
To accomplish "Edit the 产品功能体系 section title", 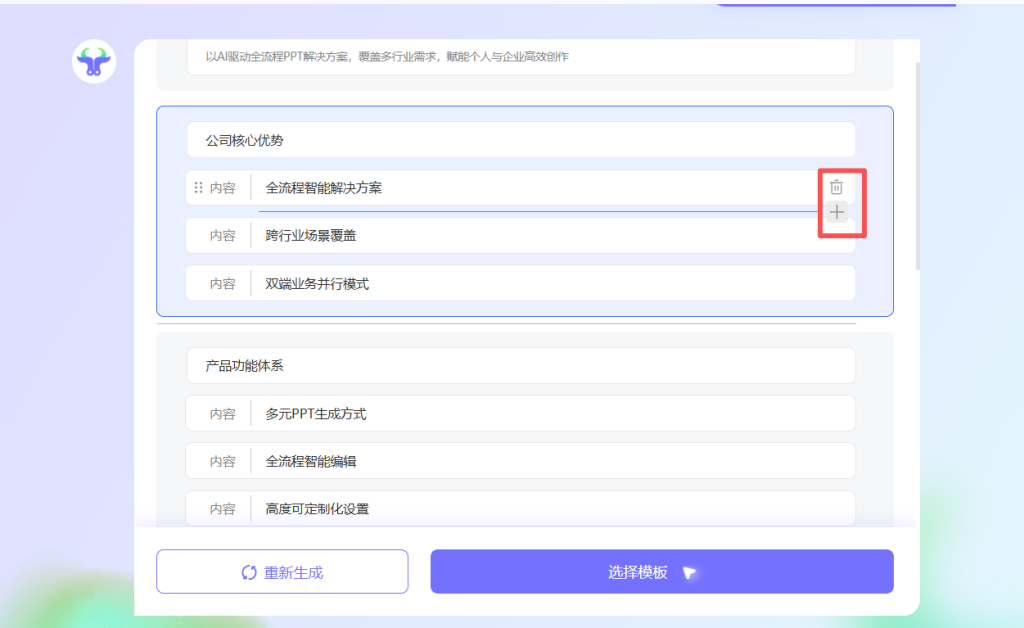I will tap(520, 366).
